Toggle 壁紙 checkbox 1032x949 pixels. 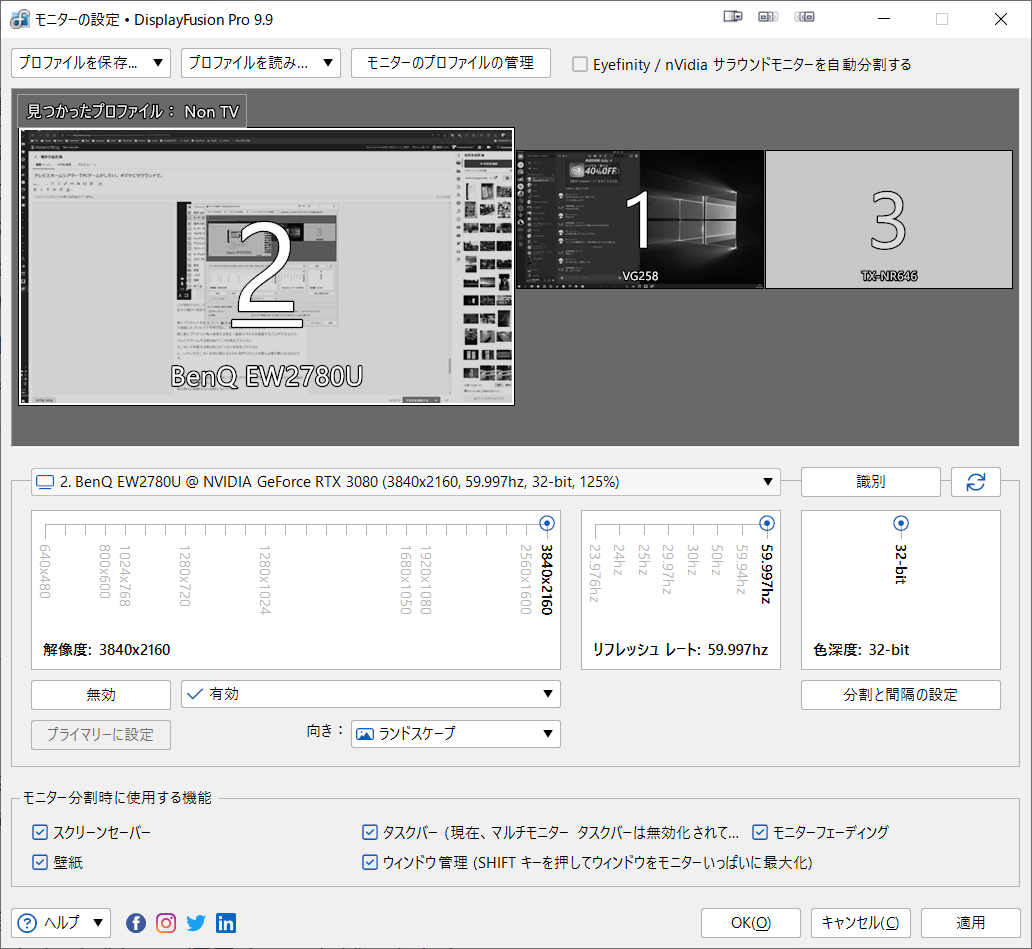tap(40, 862)
